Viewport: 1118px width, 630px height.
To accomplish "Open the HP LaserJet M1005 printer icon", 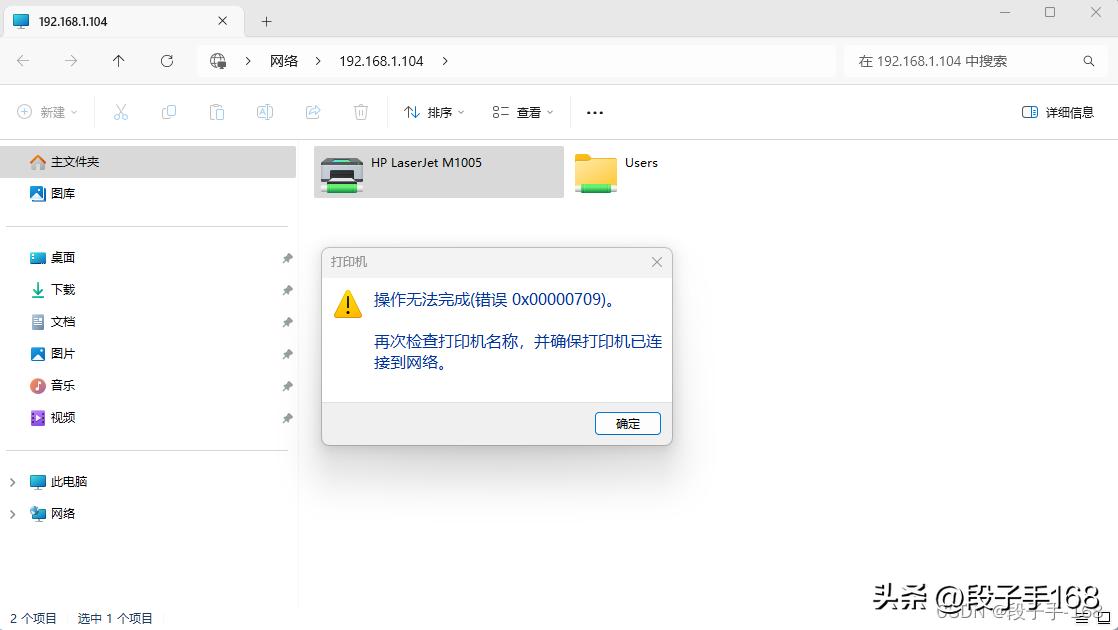I will [x=343, y=171].
